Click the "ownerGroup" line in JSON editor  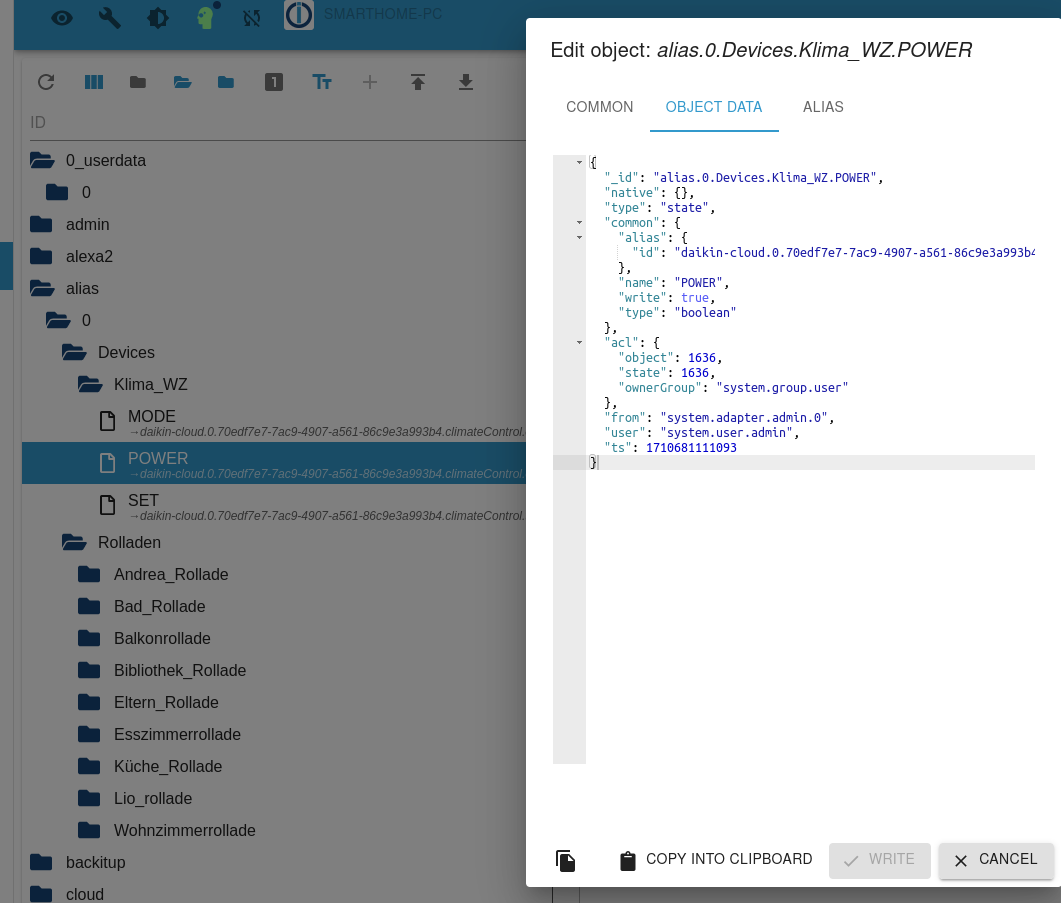click(x=733, y=388)
